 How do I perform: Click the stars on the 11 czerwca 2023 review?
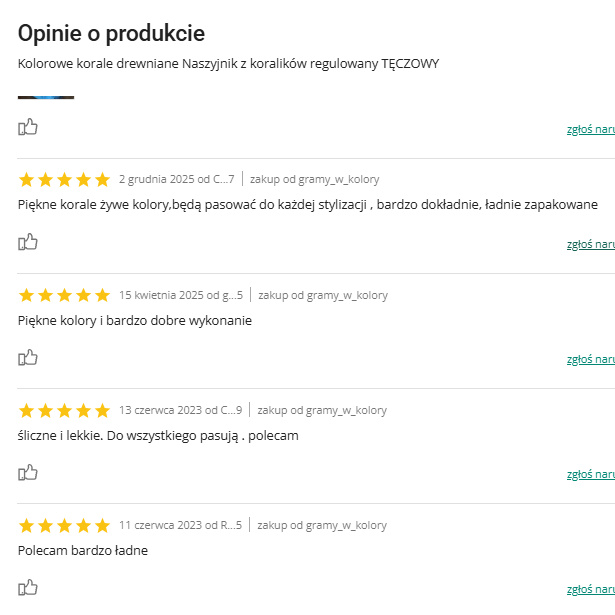tap(64, 525)
